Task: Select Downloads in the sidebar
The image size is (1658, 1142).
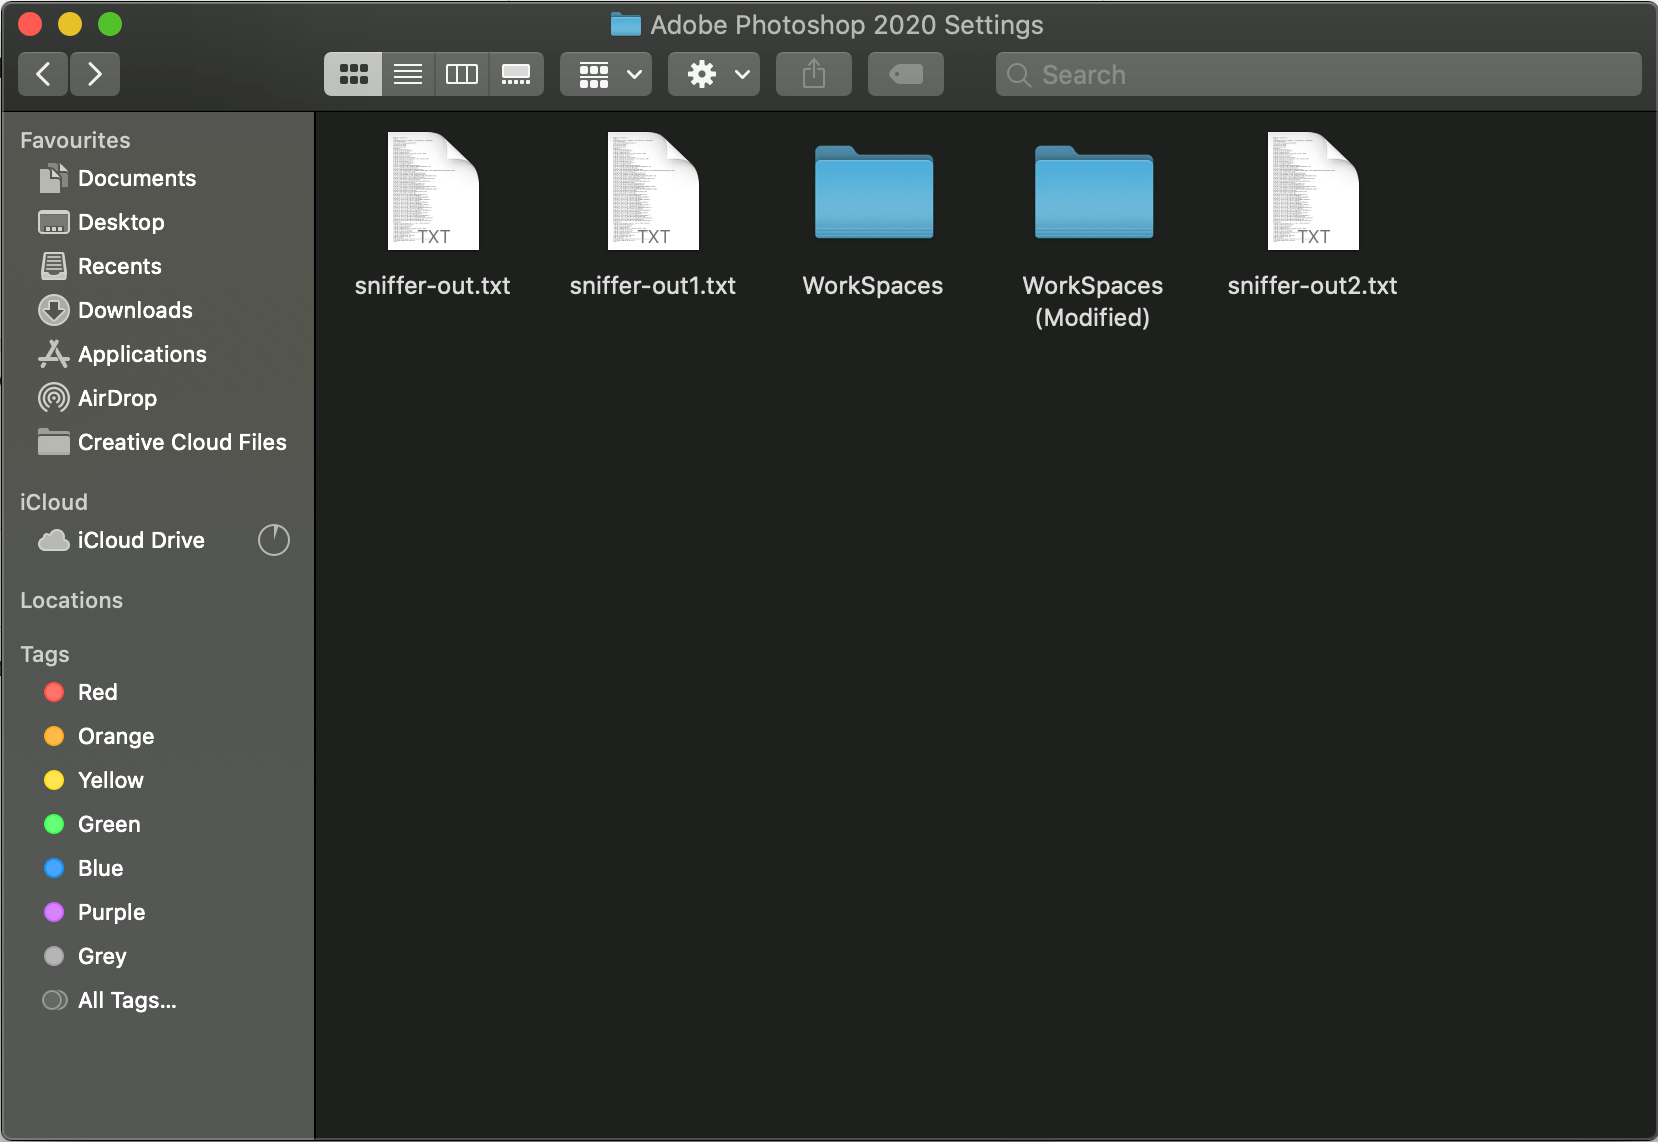Action: click(x=135, y=310)
